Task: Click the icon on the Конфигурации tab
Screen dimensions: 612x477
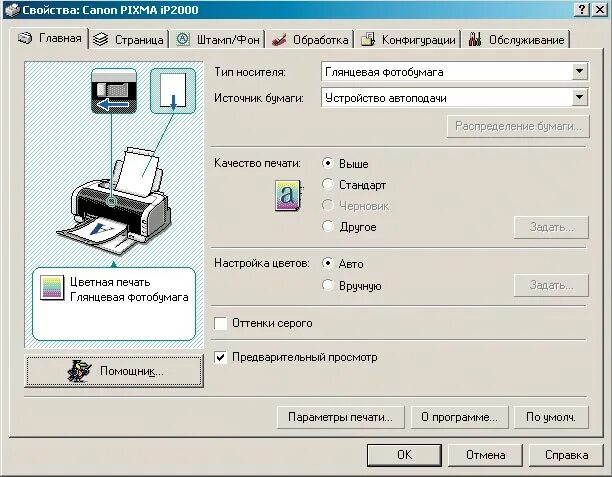Action: (368, 39)
